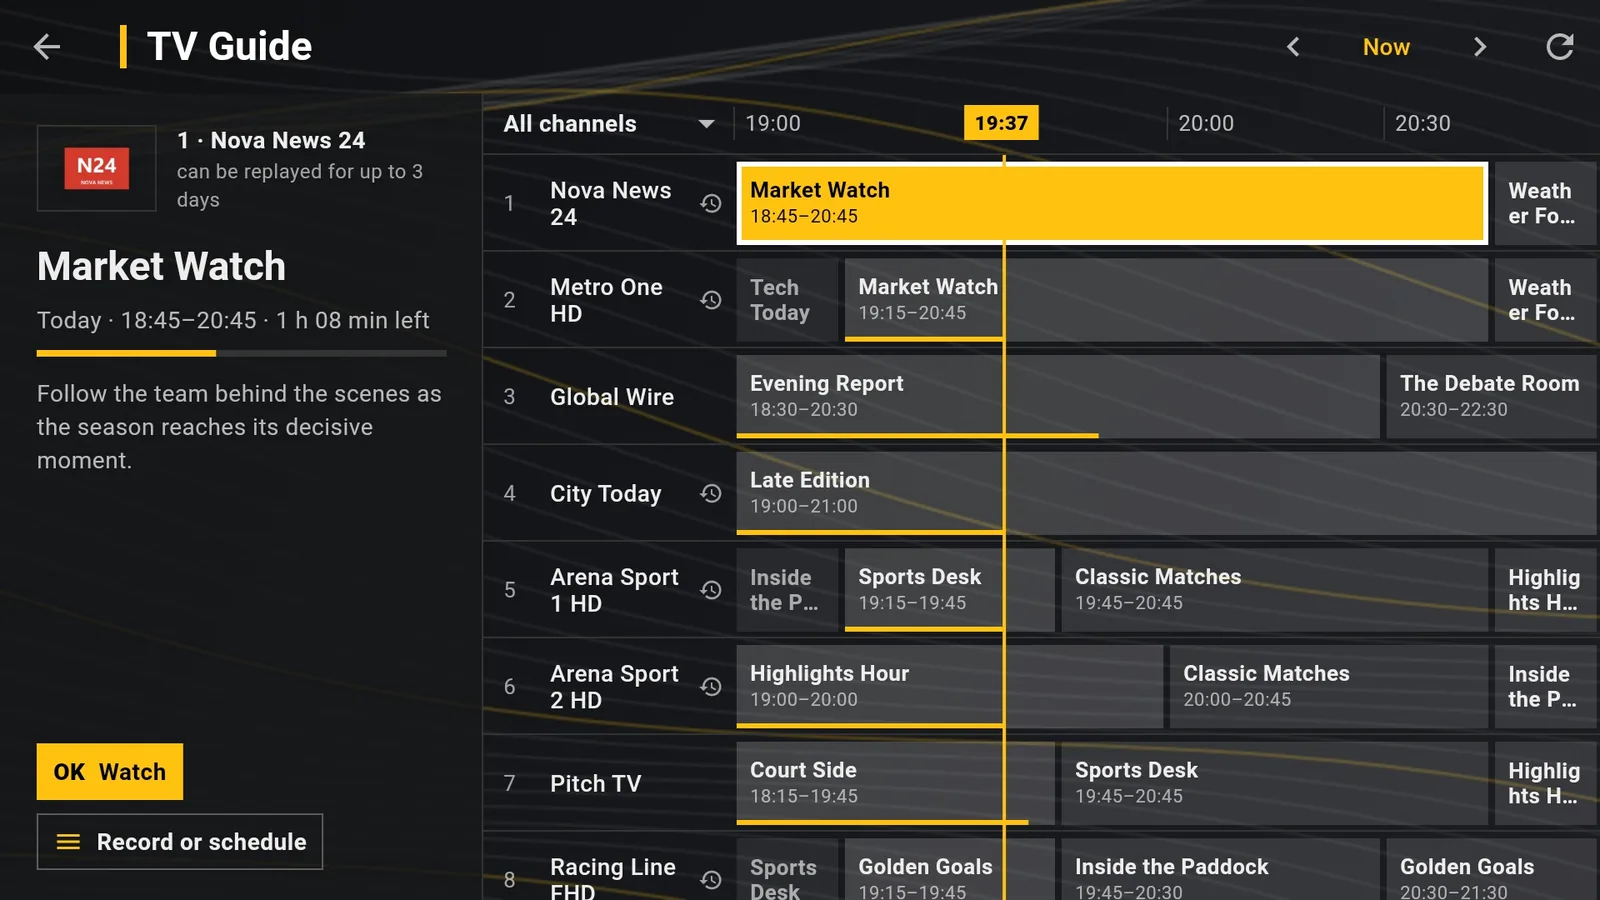Select Late Edition on City Today
The height and width of the screenshot is (900, 1600).
coord(1167,493)
